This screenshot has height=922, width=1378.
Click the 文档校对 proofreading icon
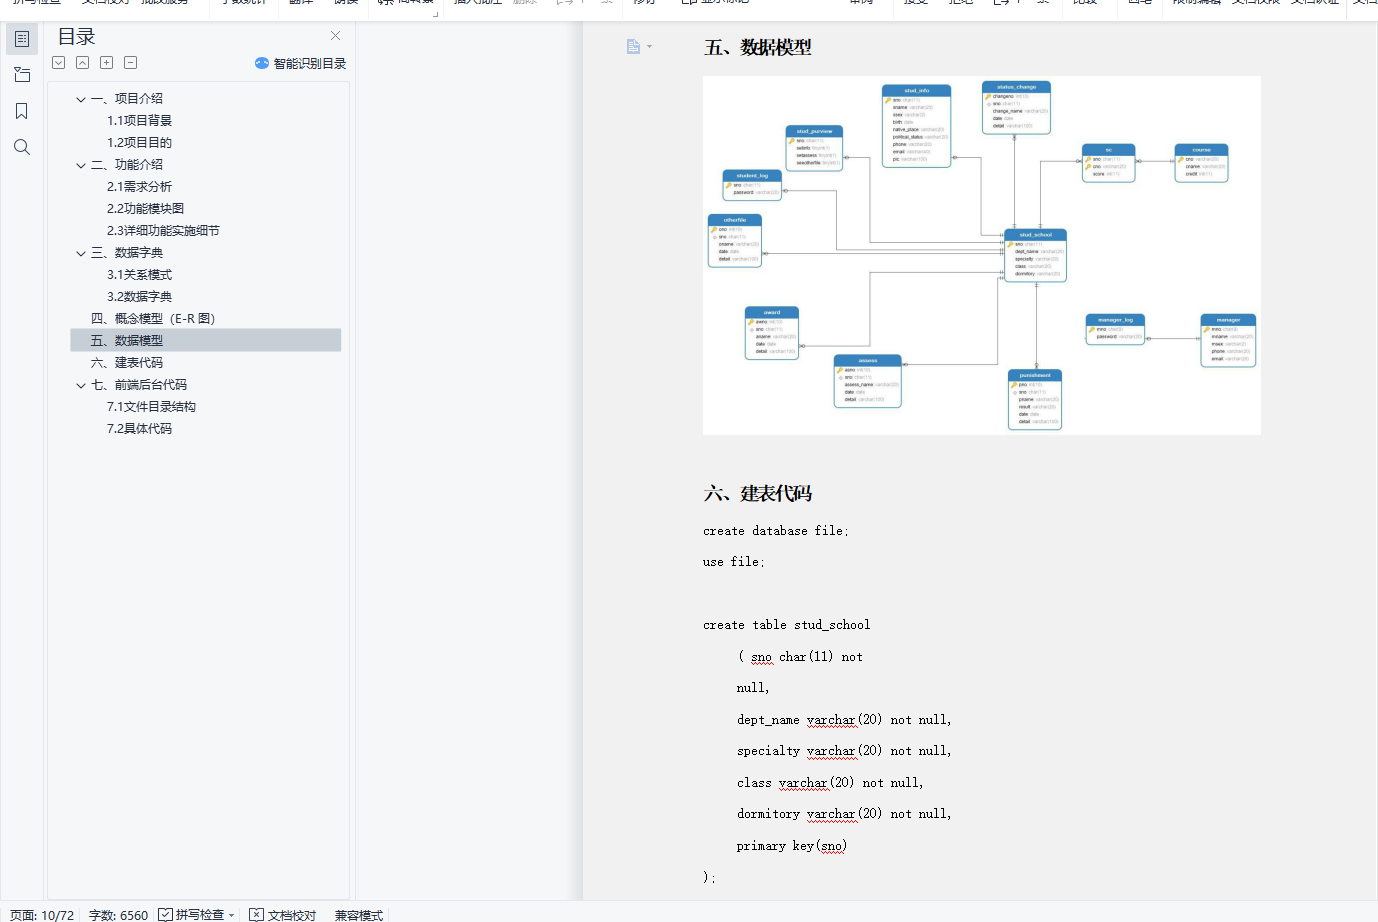pos(257,915)
